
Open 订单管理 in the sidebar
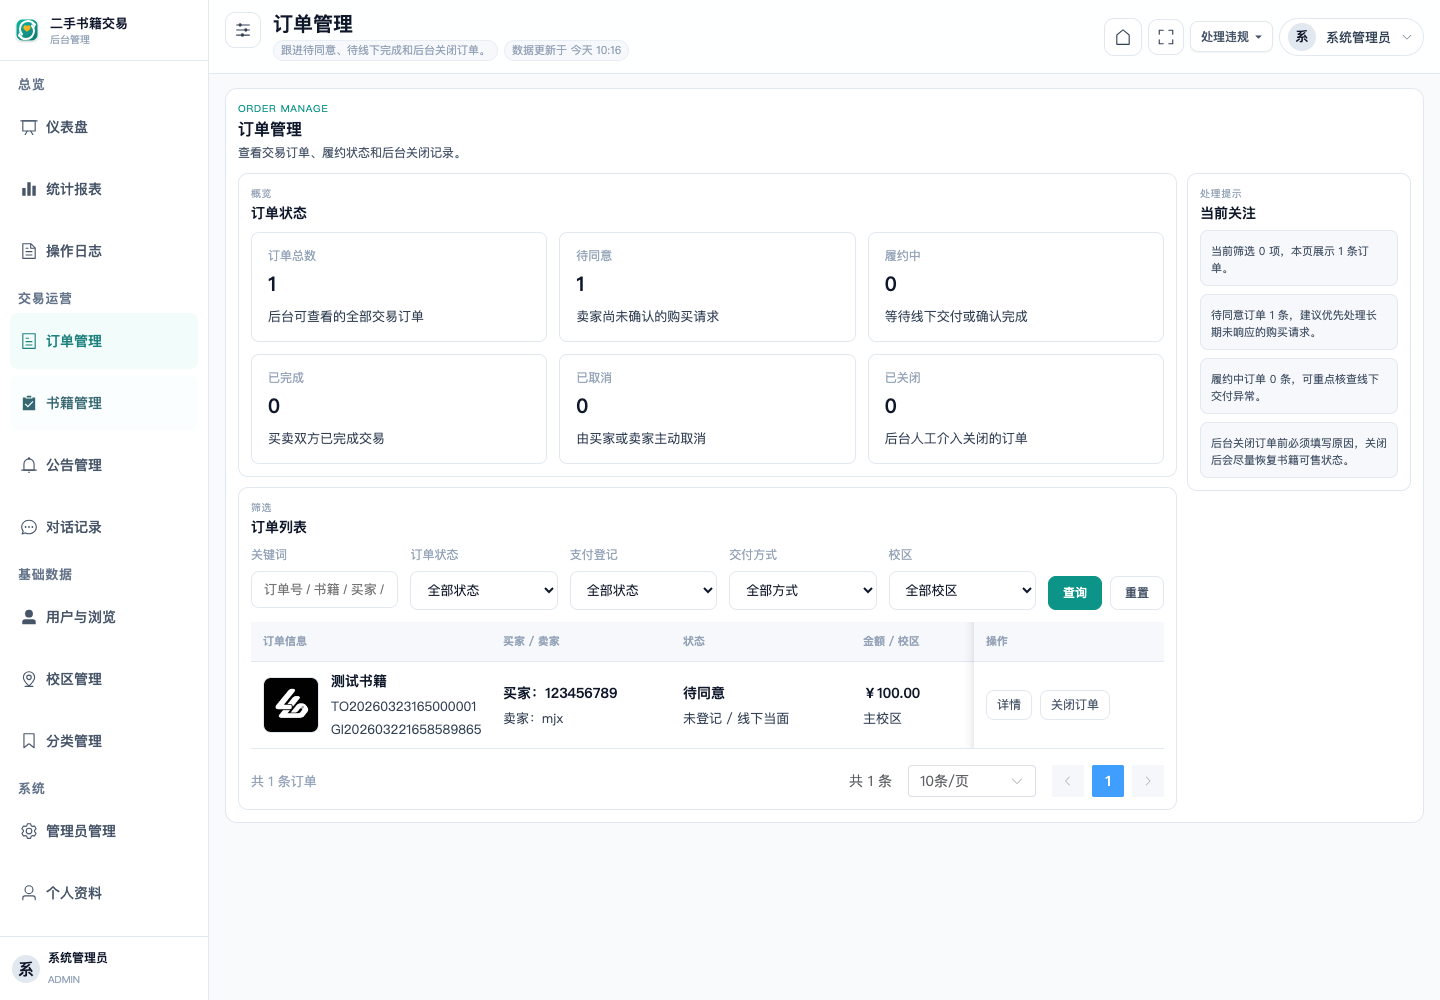104,341
